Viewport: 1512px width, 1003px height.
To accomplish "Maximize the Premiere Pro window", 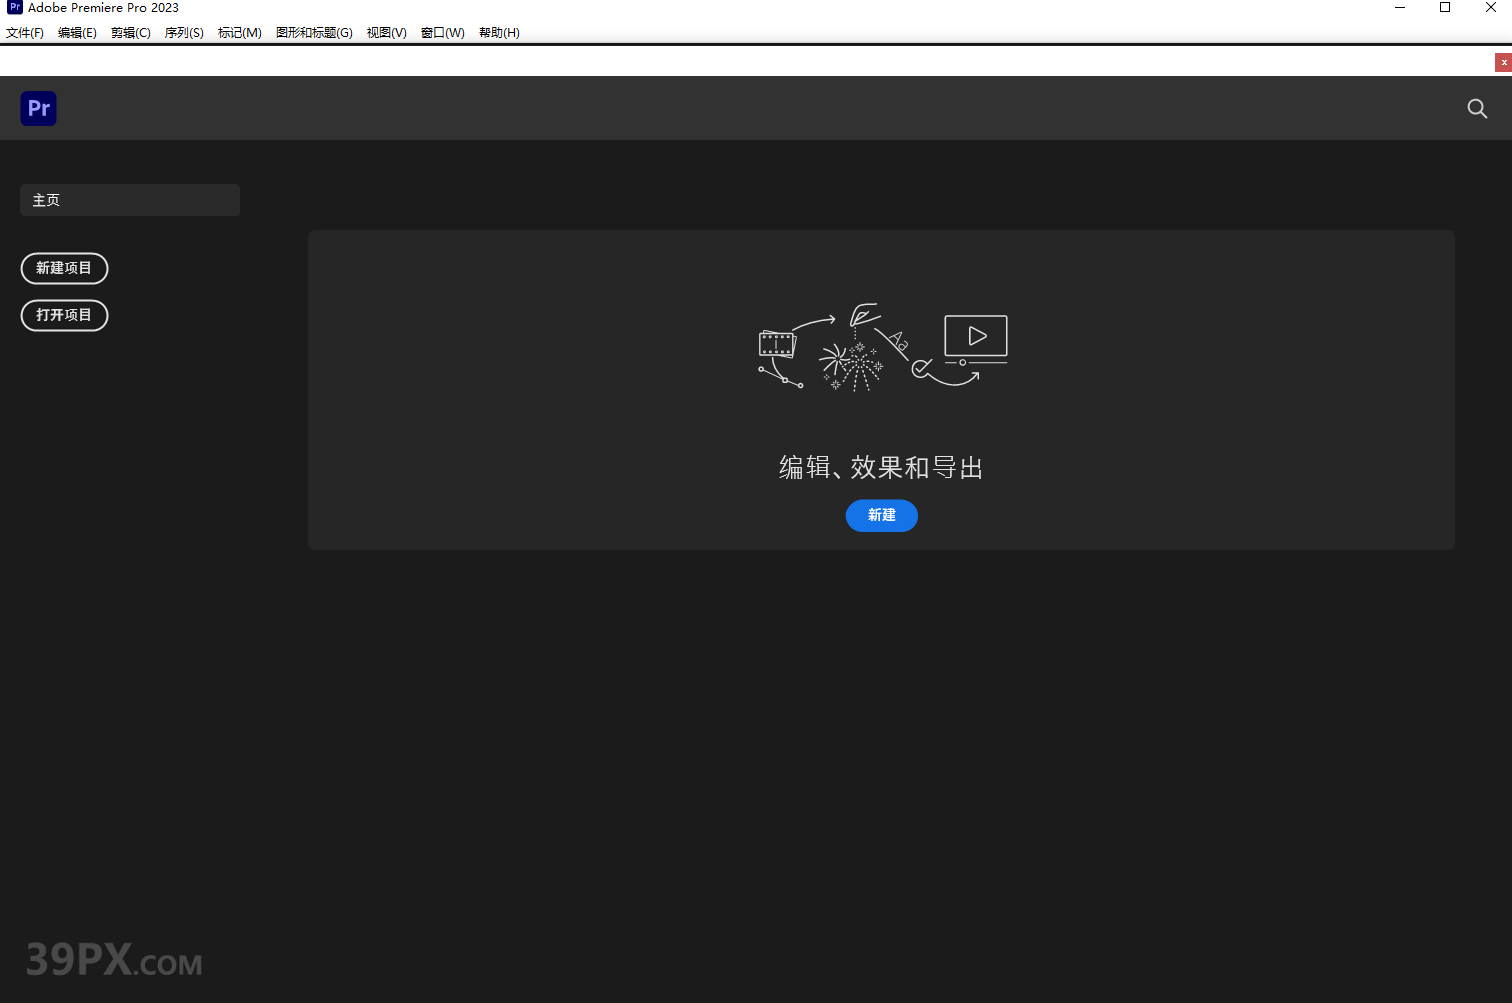I will point(1445,8).
